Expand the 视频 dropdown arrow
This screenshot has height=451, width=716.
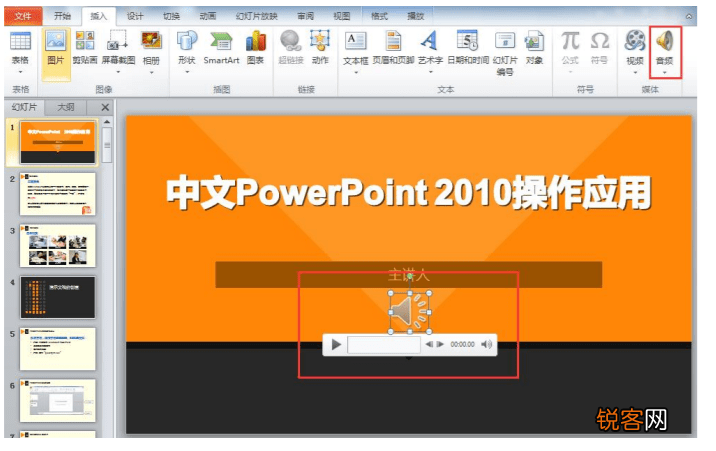pyautogui.click(x=635, y=72)
